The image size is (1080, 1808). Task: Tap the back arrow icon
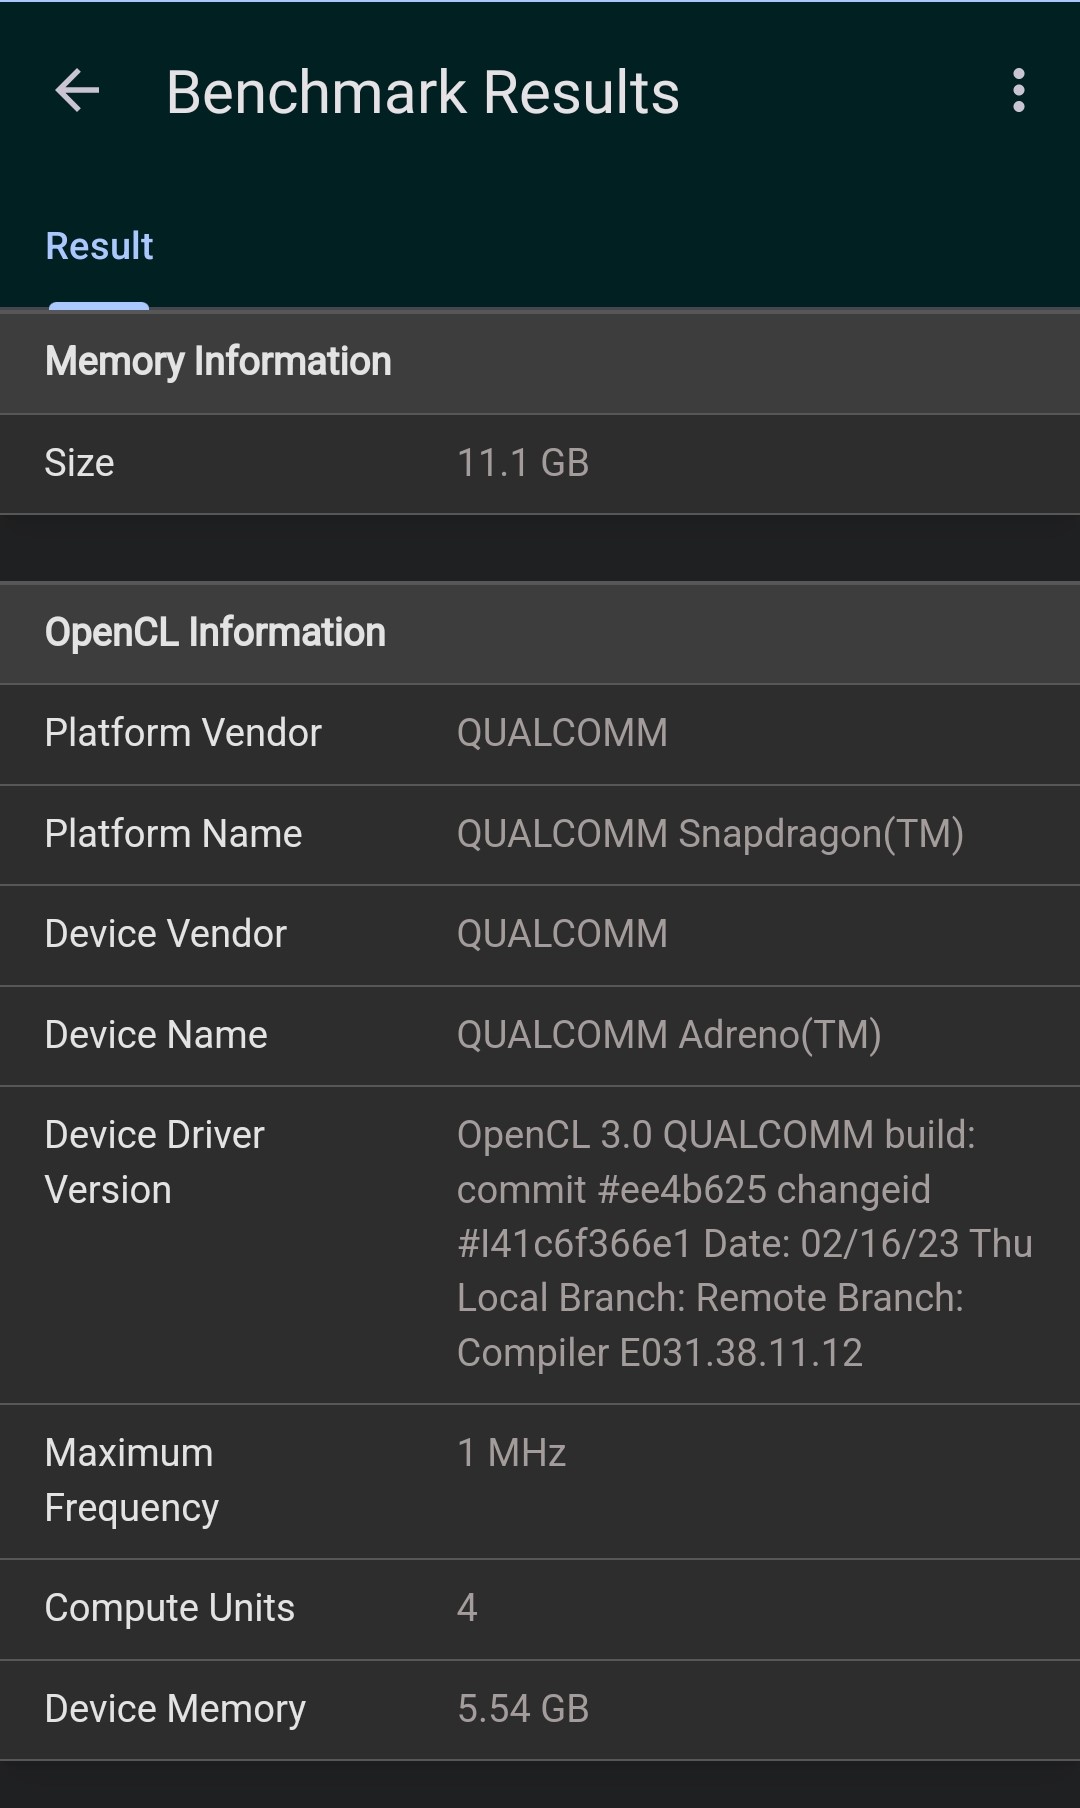(77, 91)
